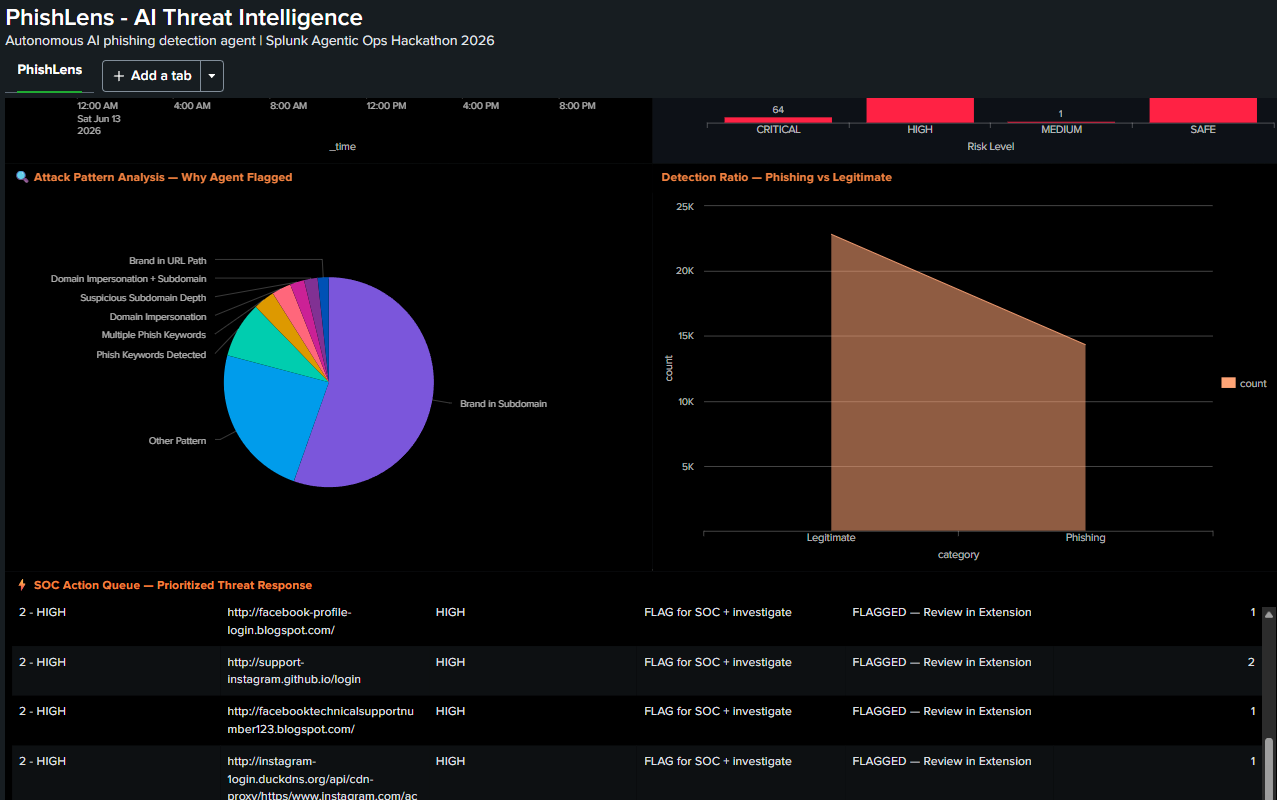
Task: Open the facebook-profile-login.blogspot.com URL row
Action: coord(637,621)
